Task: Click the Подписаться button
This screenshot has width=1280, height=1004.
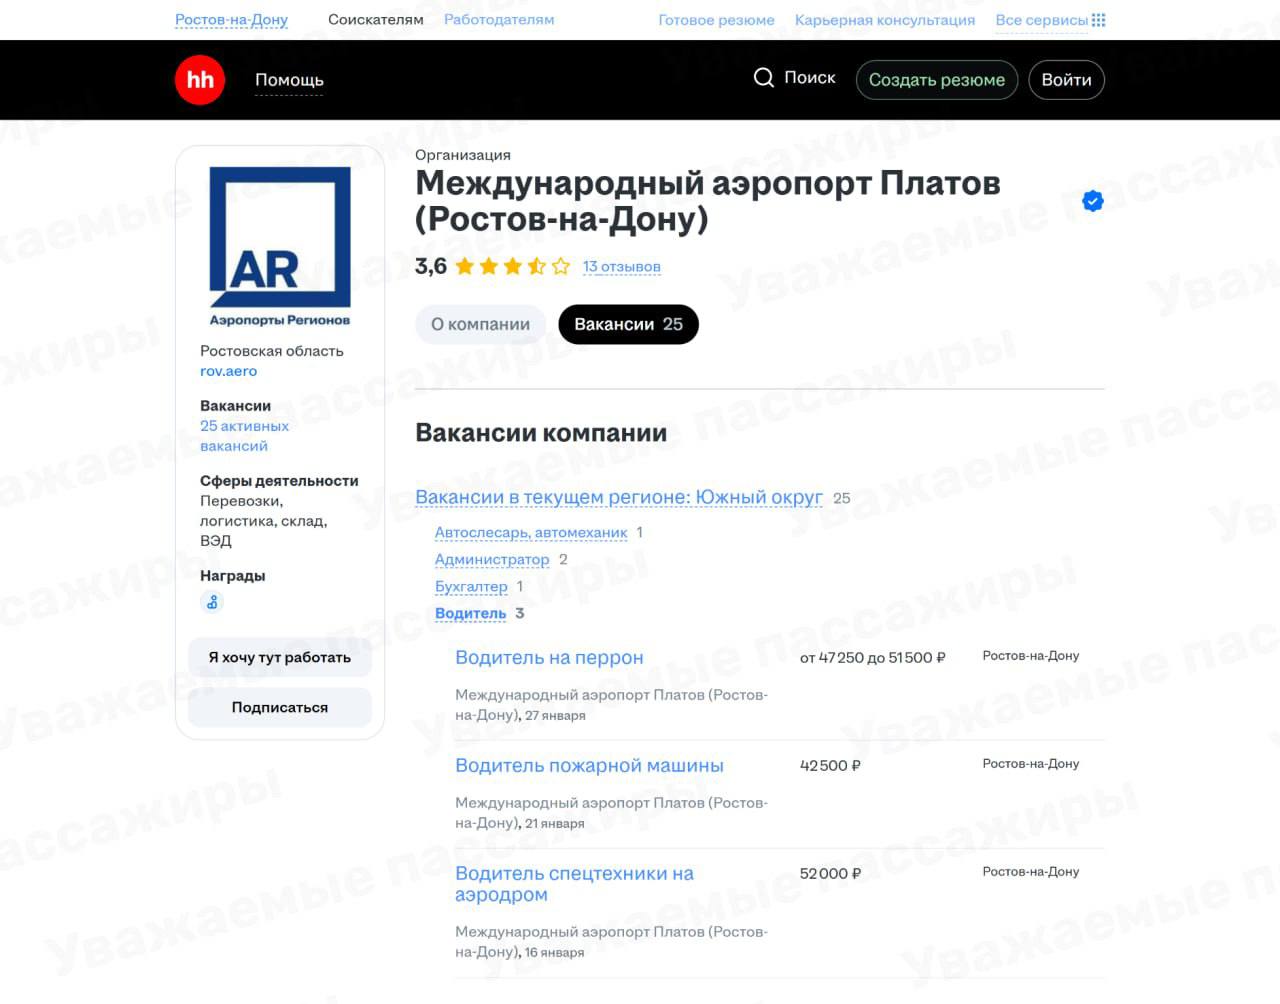Action: click(280, 707)
